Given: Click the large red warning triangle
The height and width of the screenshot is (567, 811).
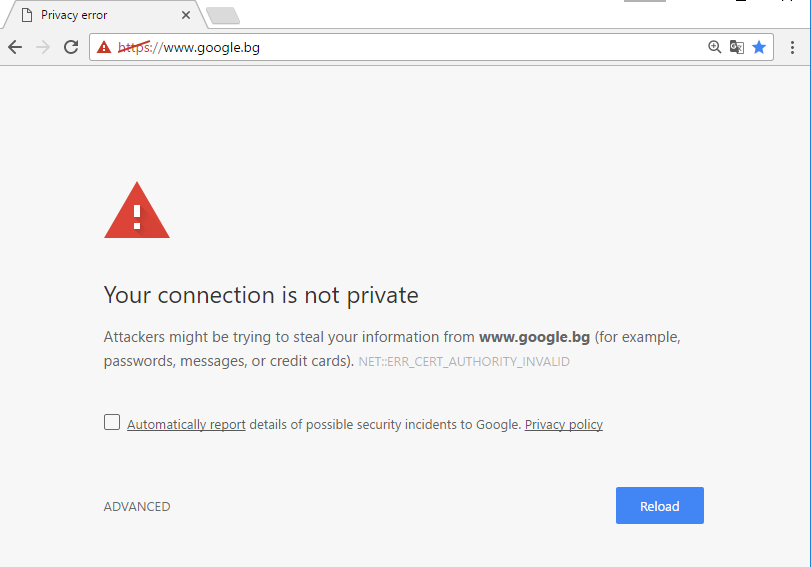Looking at the screenshot, I should (x=137, y=210).
